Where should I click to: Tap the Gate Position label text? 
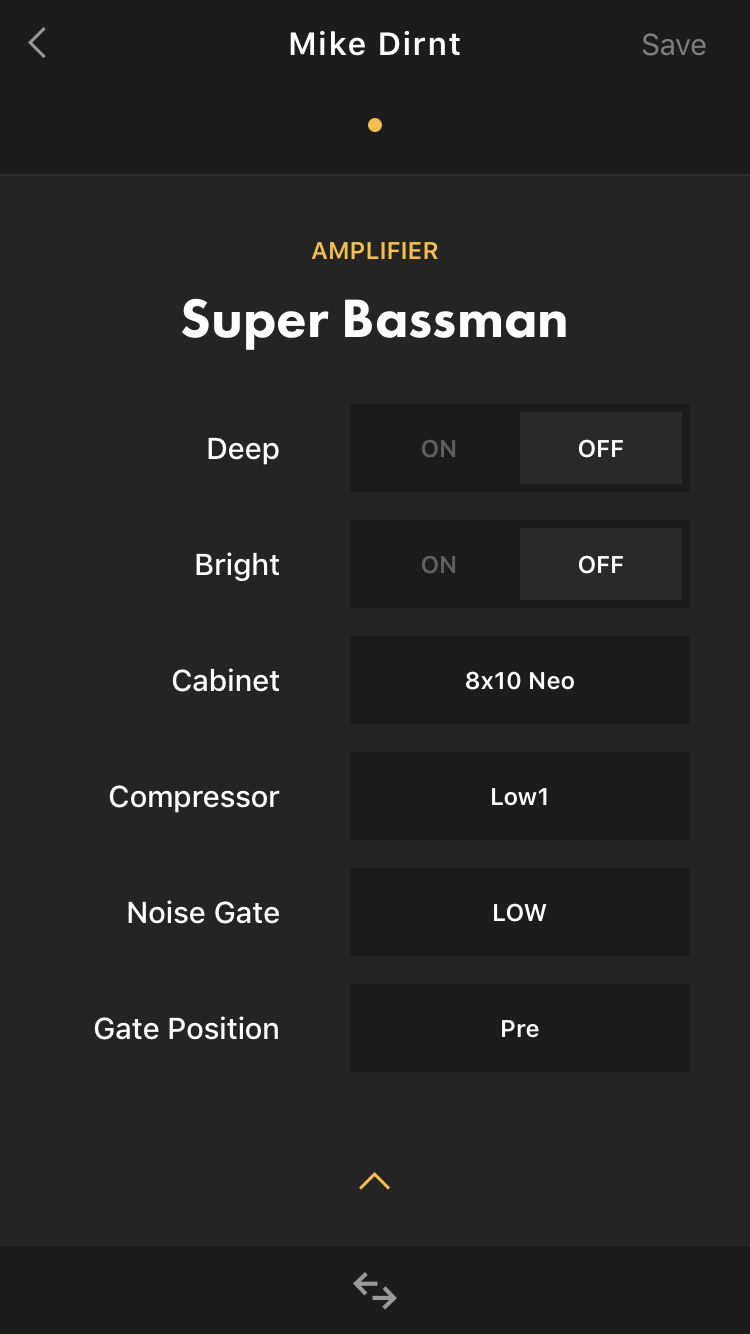tap(187, 1028)
